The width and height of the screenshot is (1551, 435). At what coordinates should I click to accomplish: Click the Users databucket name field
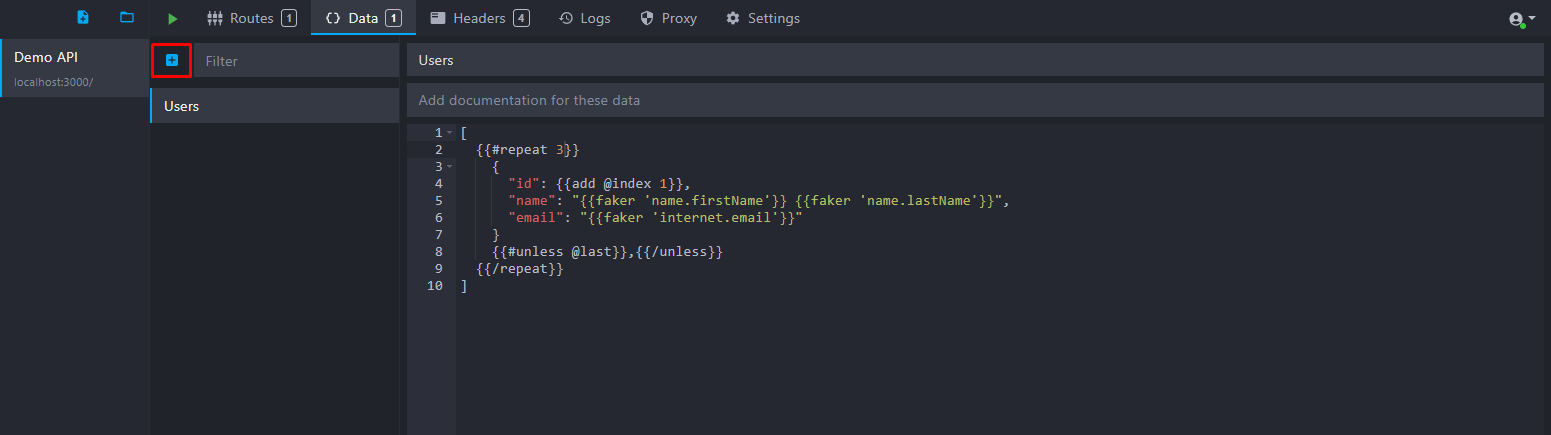pos(975,60)
